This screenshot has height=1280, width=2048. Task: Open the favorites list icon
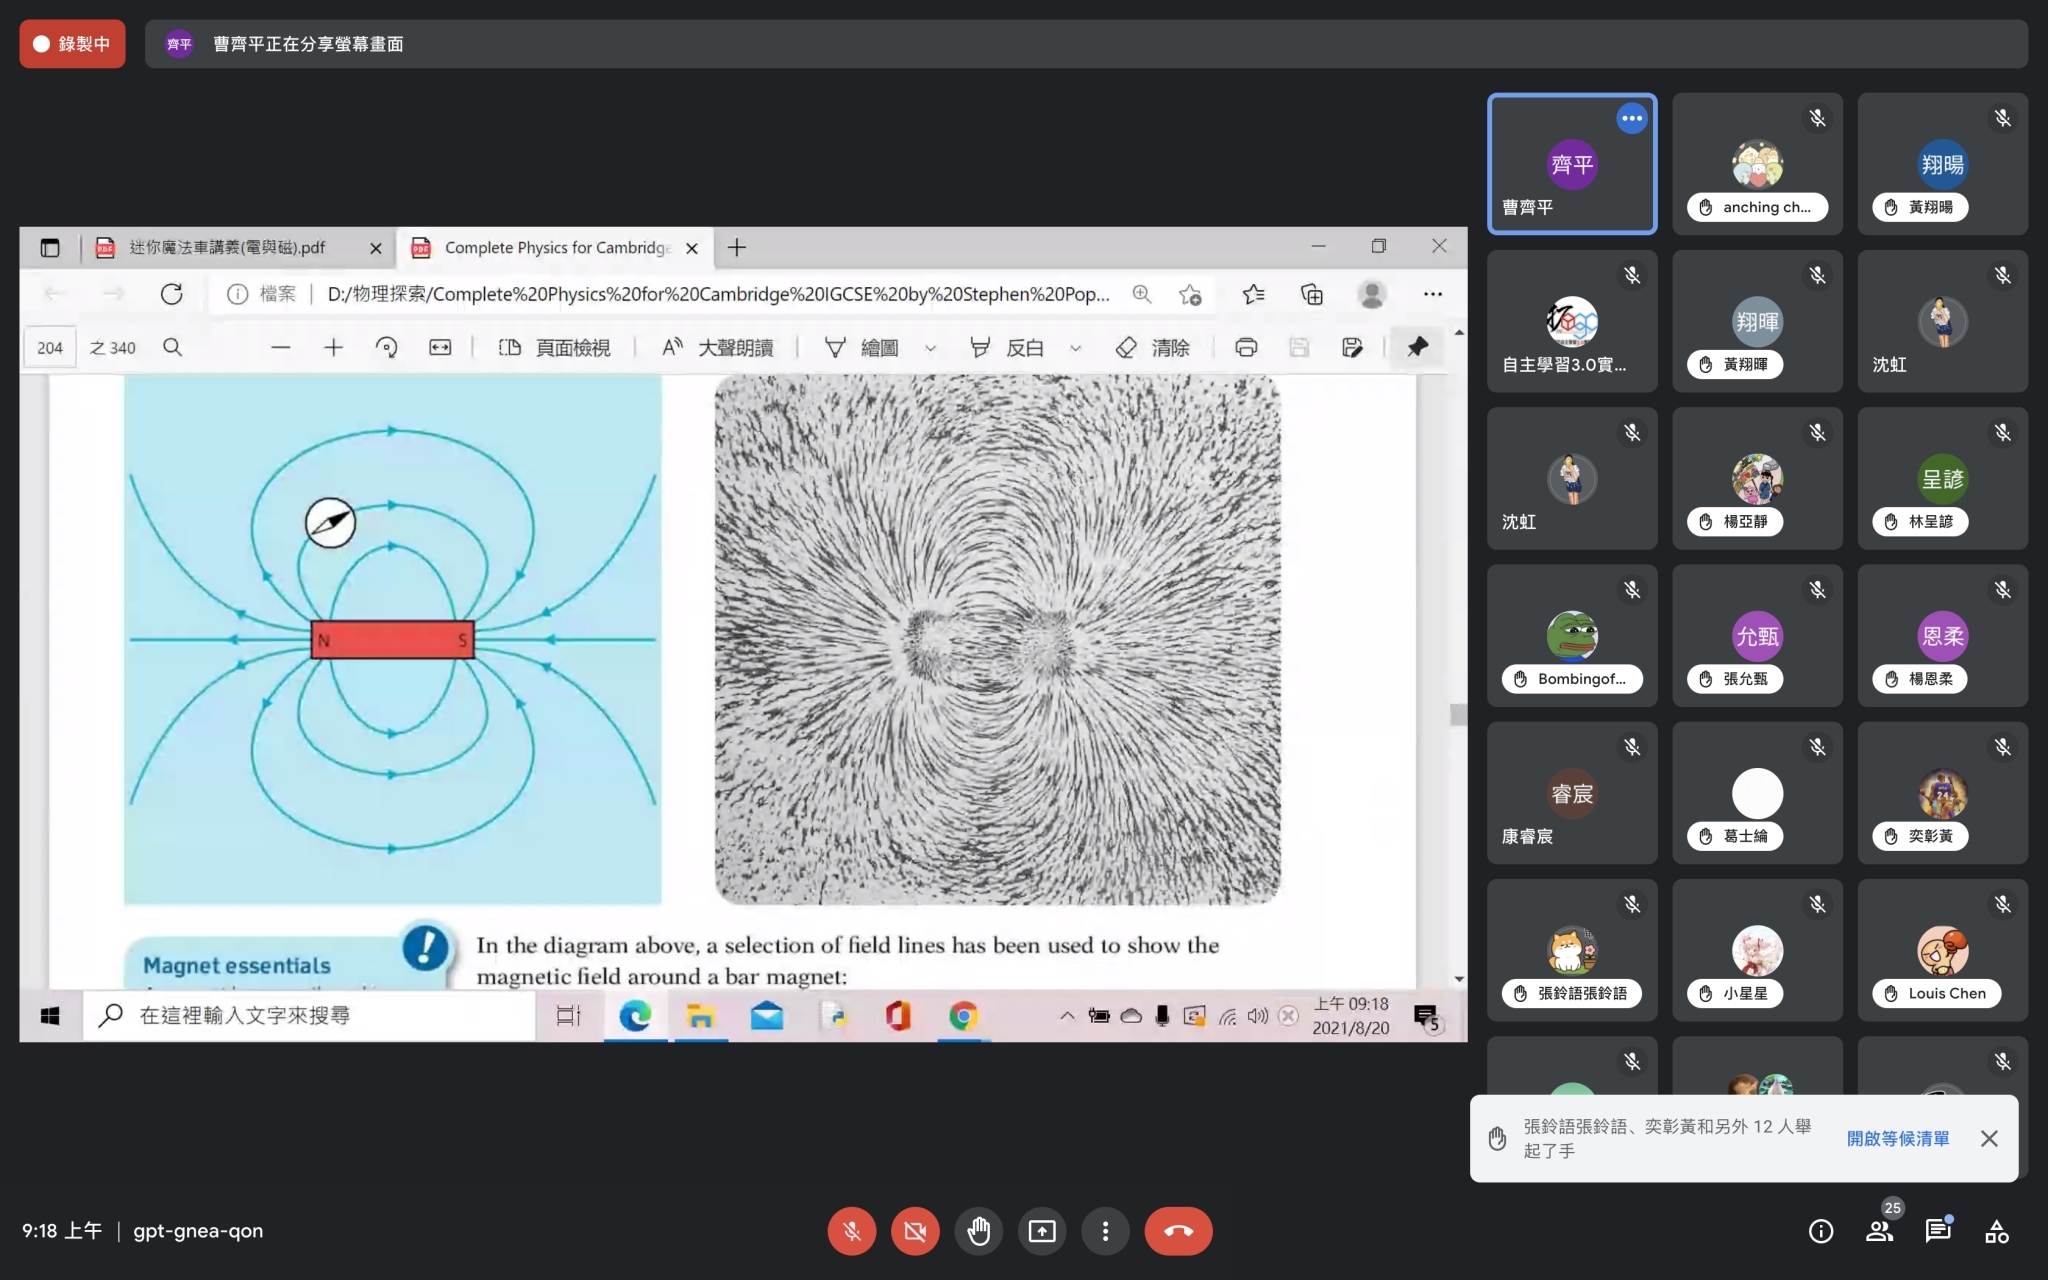click(x=1253, y=294)
